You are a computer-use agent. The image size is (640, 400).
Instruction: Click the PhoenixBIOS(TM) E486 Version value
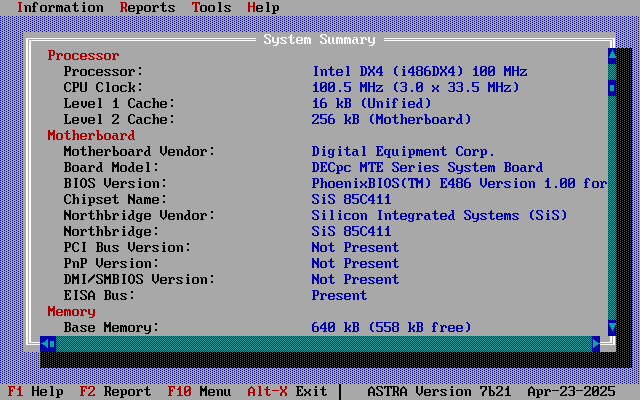pyautogui.click(x=459, y=183)
